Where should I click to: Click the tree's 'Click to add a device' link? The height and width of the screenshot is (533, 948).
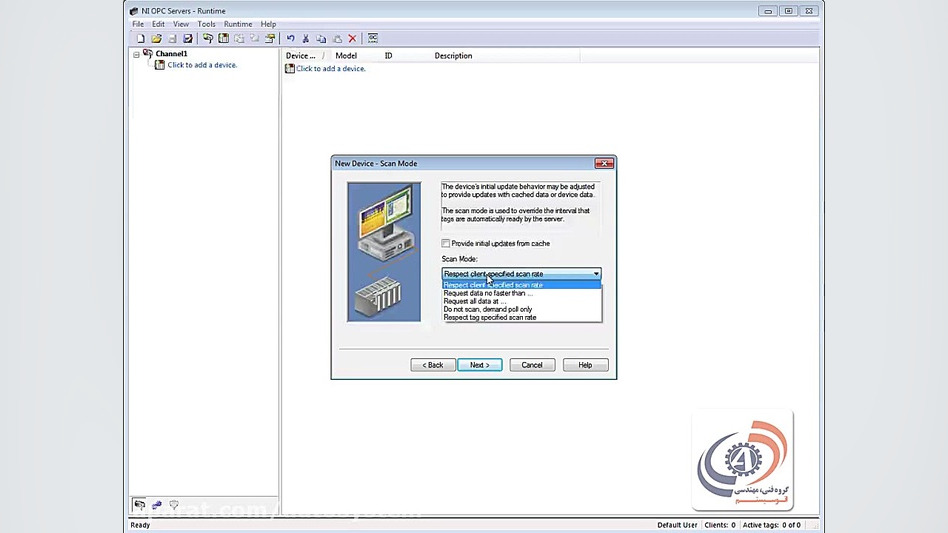tap(203, 65)
